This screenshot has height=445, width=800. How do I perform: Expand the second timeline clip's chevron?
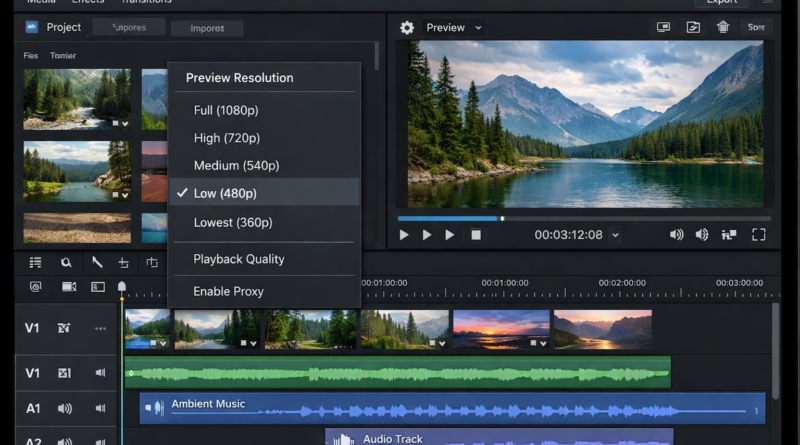[x=253, y=343]
